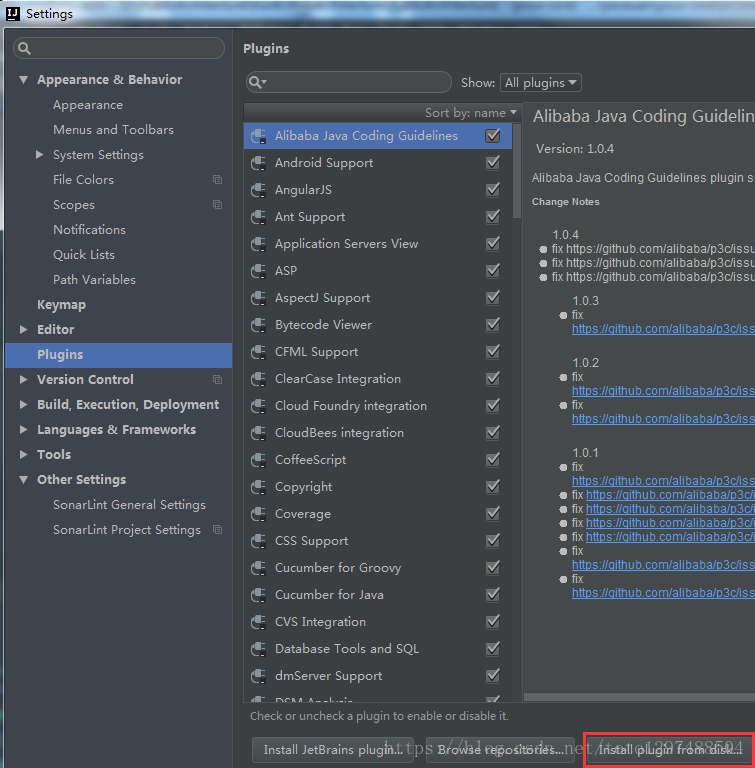The width and height of the screenshot is (755, 768).
Task: Click the project-level icon next to Version Control
Action: pos(218,380)
